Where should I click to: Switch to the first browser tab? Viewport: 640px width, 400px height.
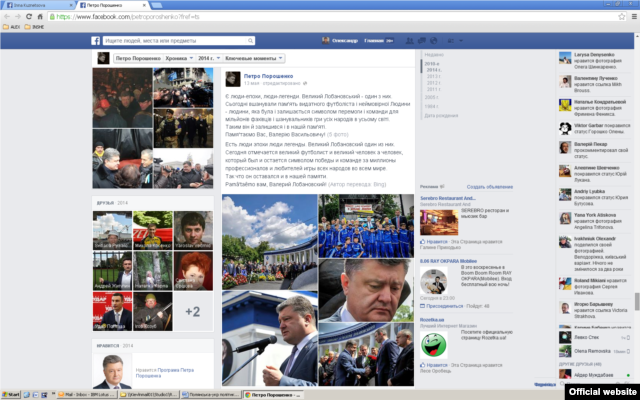point(28,5)
